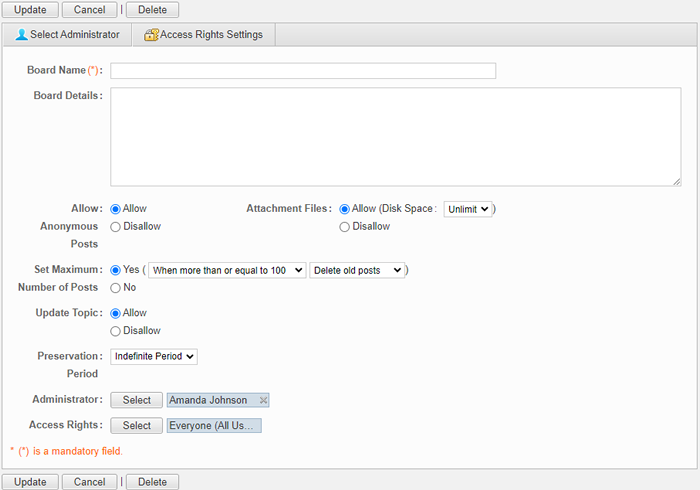
Task: Click the top Update button
Action: 30,10
